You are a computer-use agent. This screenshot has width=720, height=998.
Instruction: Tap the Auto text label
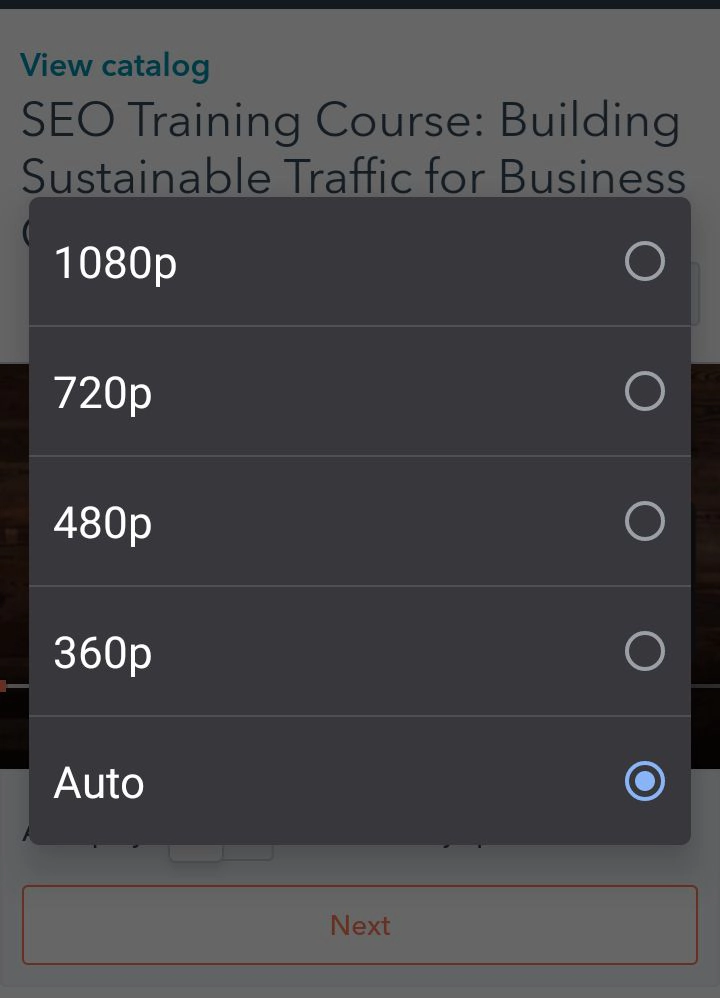[x=99, y=783]
